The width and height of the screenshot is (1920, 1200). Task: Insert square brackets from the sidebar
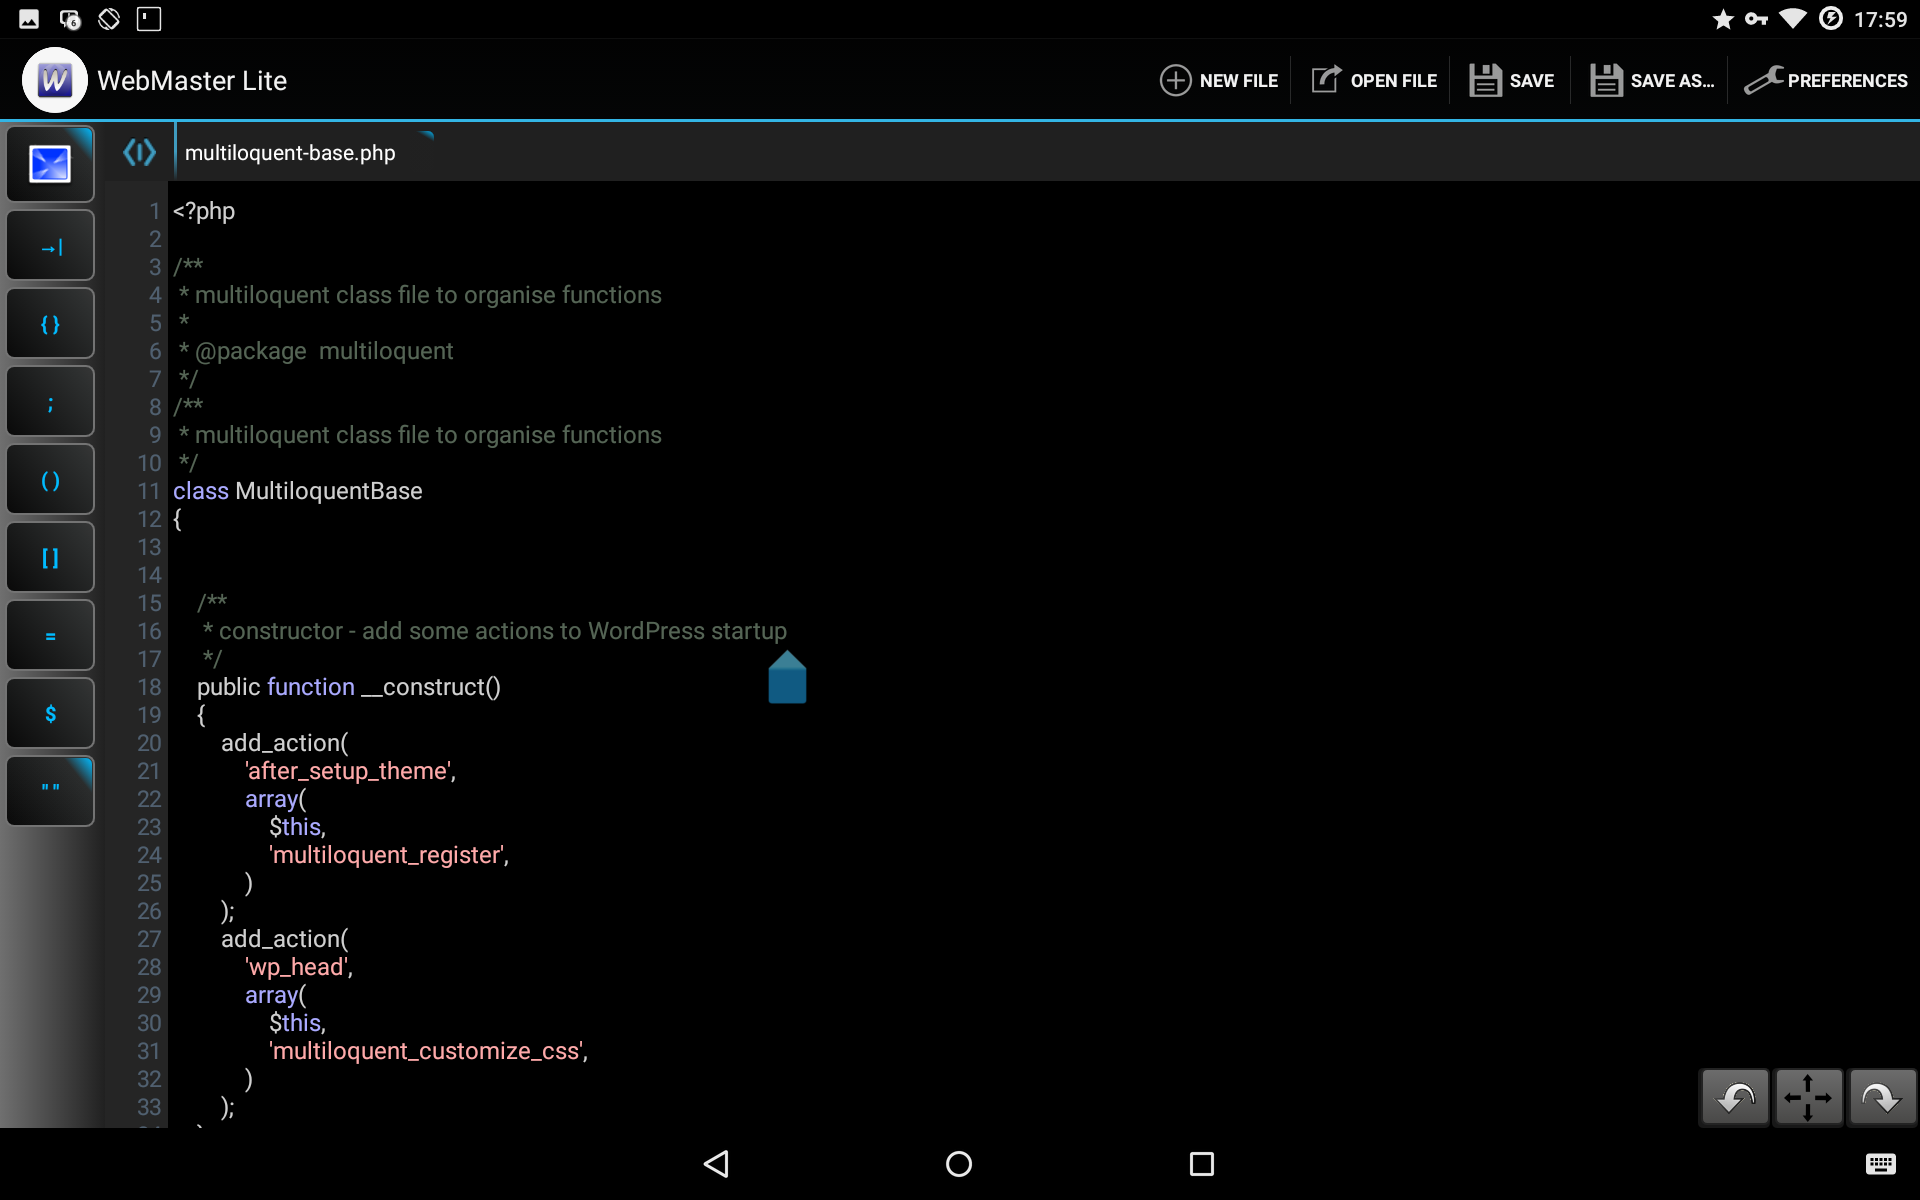click(50, 558)
